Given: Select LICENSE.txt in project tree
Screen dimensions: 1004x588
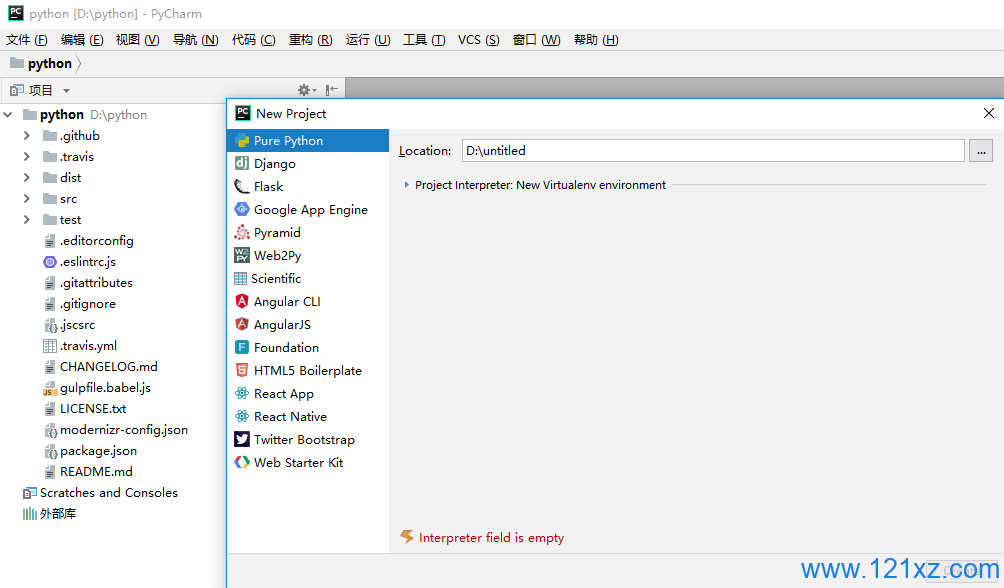Looking at the screenshot, I should (93, 409).
